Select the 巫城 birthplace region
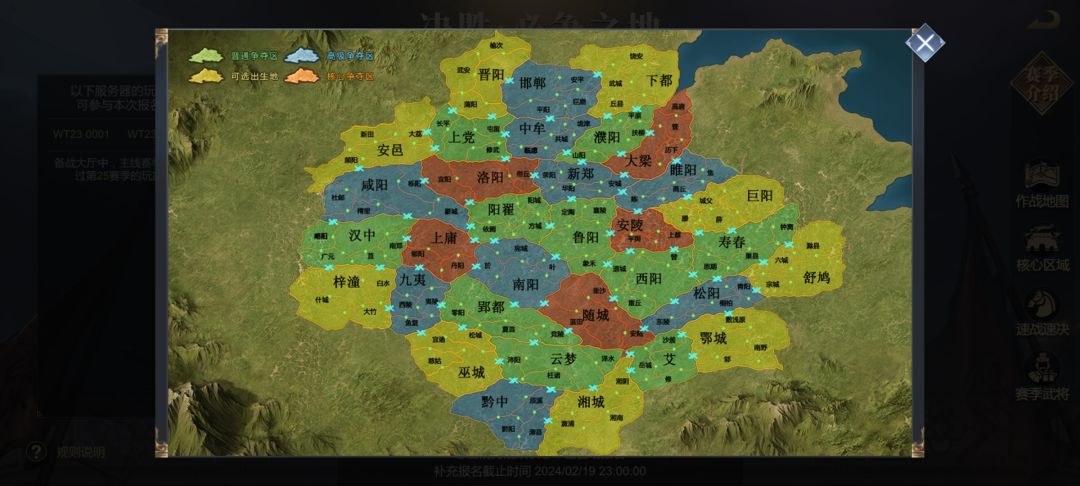The image size is (1080, 486). 472,372
